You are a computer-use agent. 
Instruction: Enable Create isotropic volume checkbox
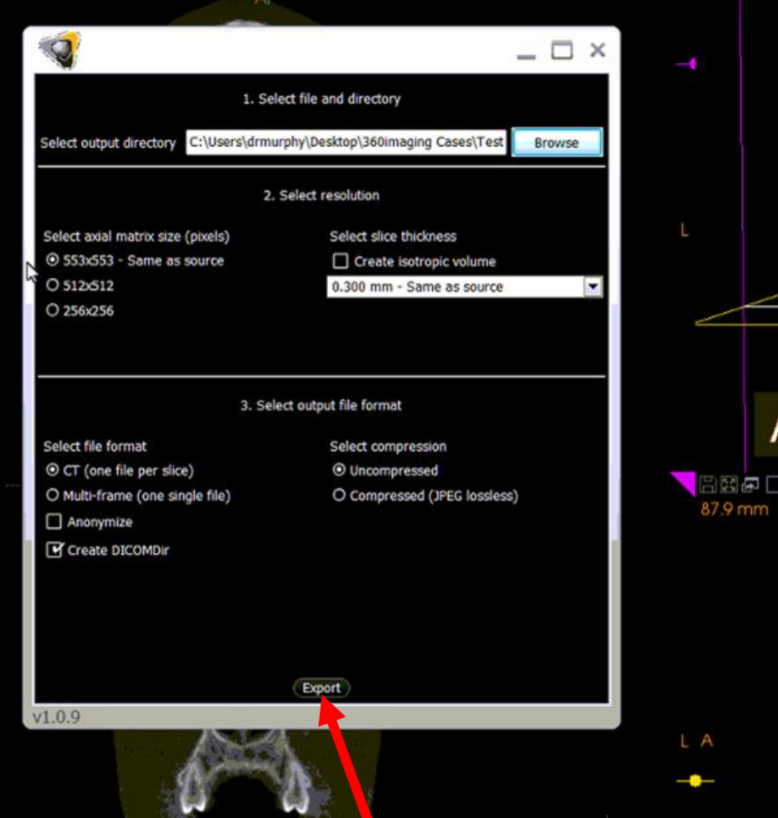(x=340, y=261)
